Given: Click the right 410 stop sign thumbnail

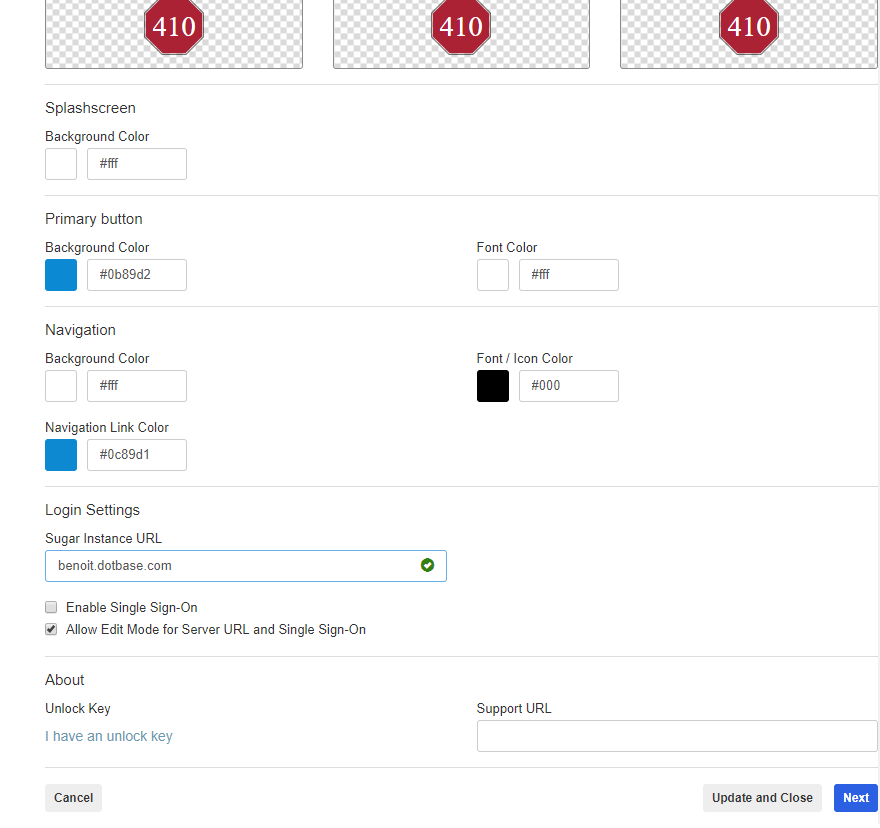Looking at the screenshot, I should [x=748, y=27].
